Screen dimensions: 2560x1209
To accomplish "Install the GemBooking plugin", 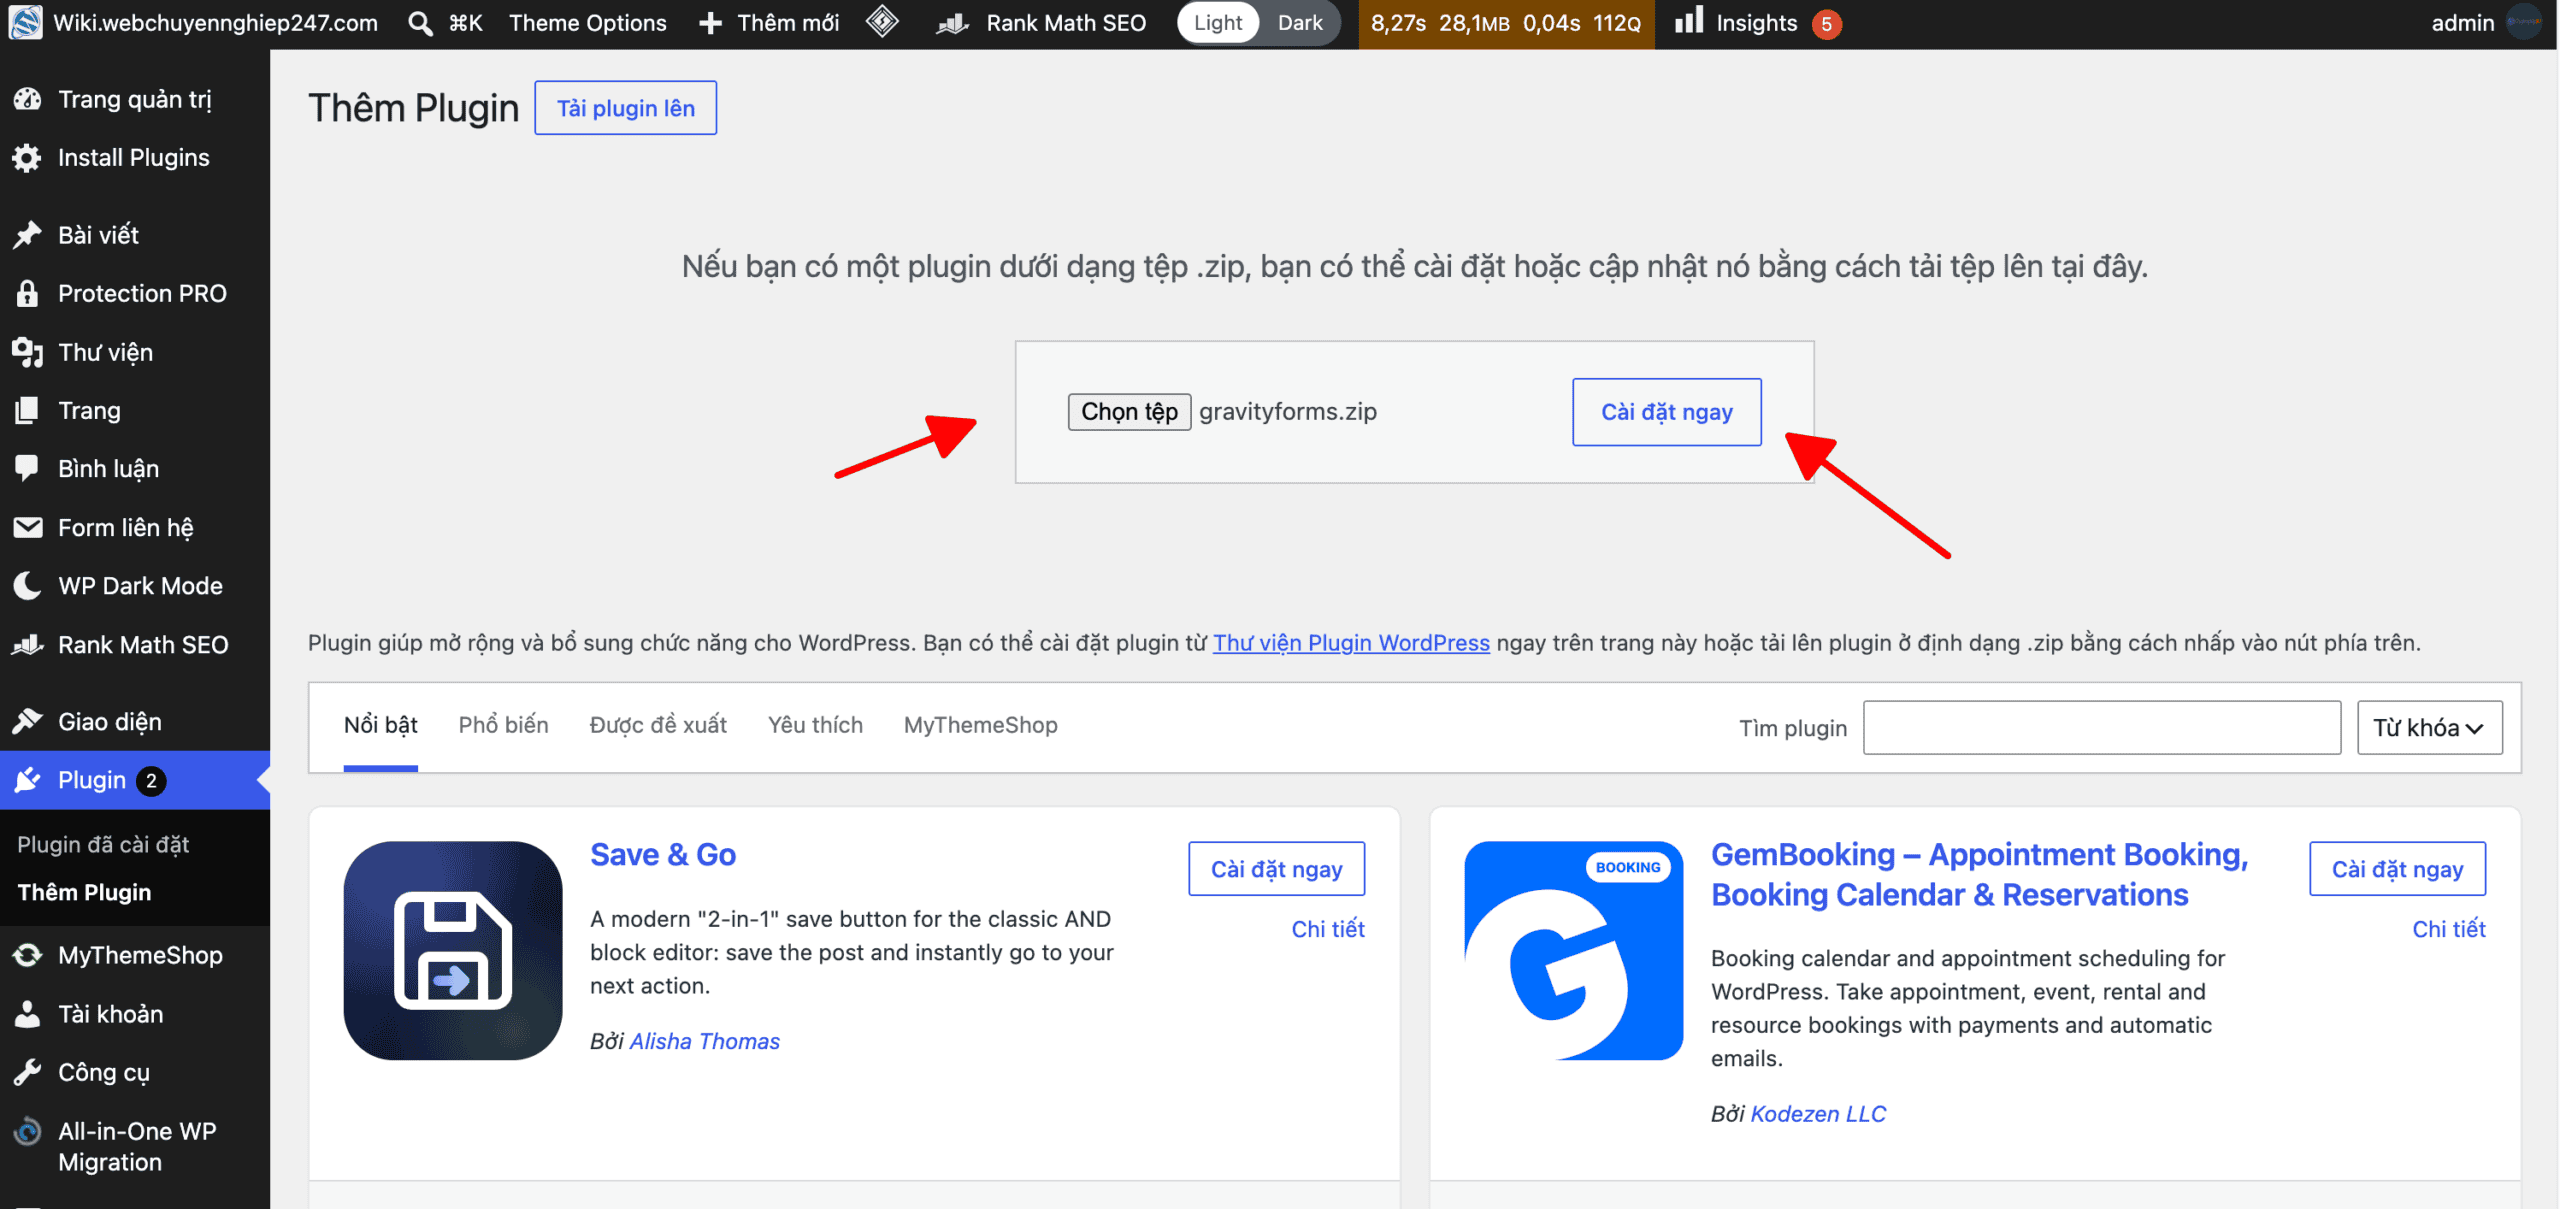I will (x=2397, y=869).
